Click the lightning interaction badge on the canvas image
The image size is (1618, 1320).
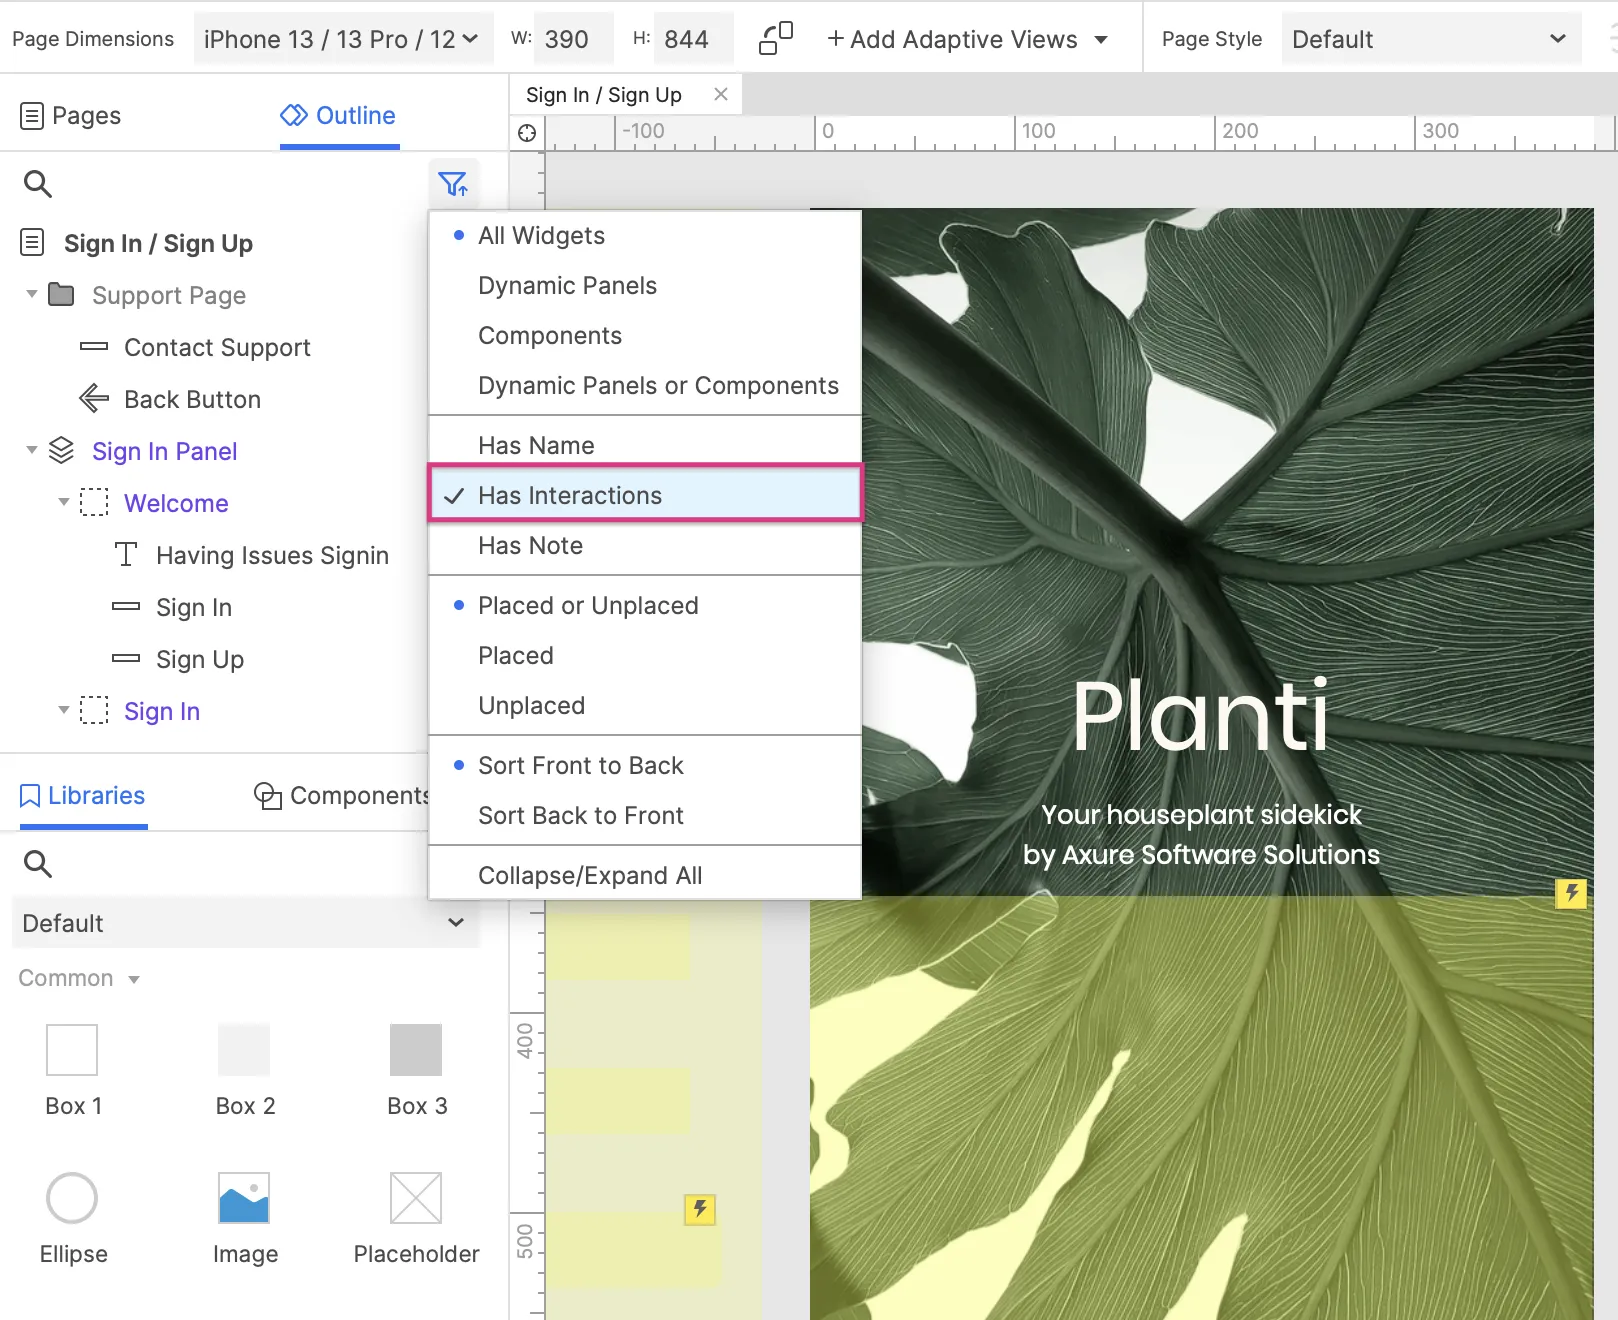[1571, 892]
